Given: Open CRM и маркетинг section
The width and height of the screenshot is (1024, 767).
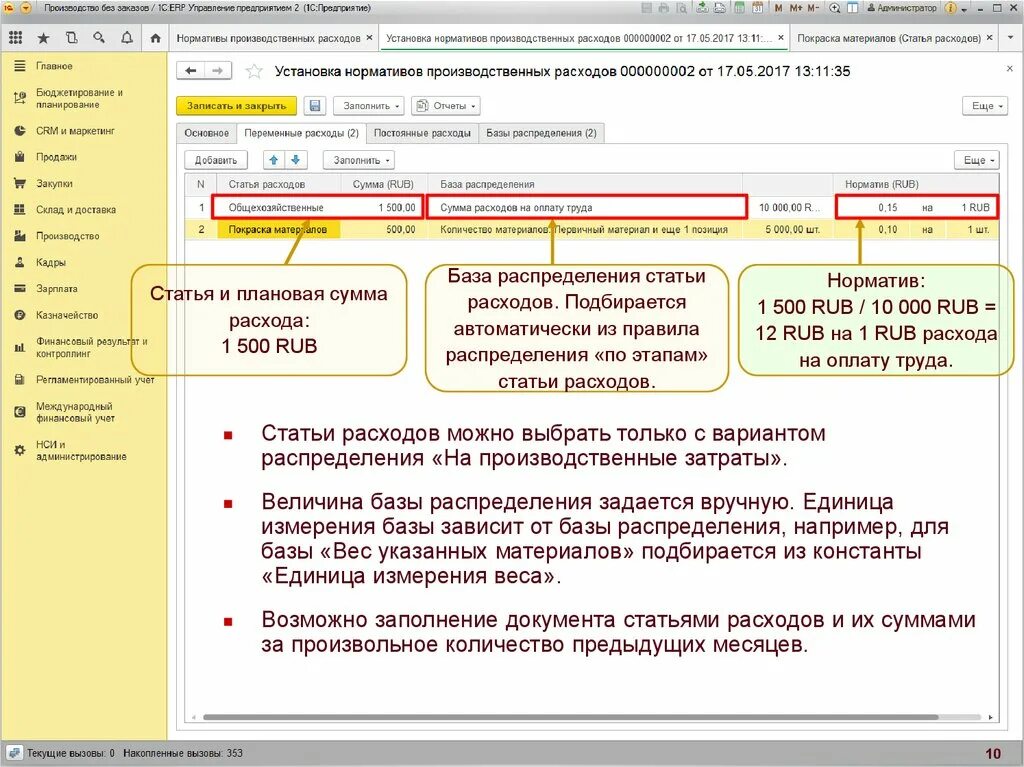Looking at the screenshot, I should pos(75,131).
